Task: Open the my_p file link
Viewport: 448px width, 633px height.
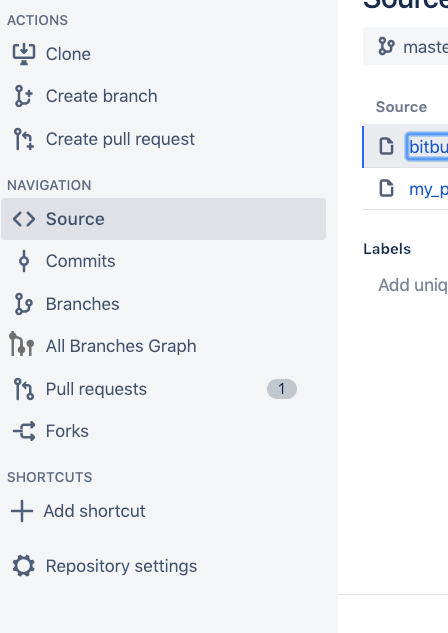Action: coord(428,189)
